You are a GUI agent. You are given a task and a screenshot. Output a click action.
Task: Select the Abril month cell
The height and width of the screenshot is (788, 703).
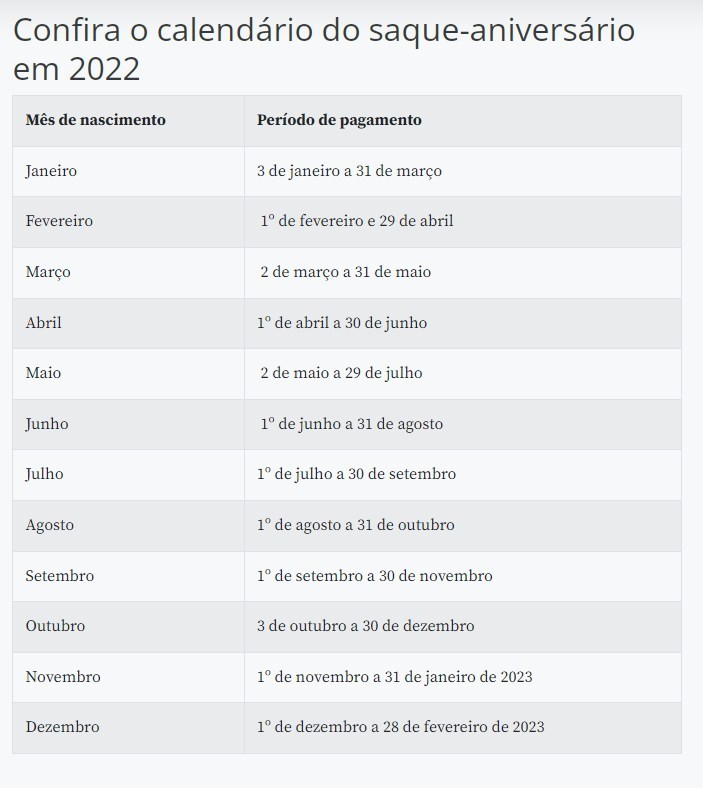(x=44, y=323)
